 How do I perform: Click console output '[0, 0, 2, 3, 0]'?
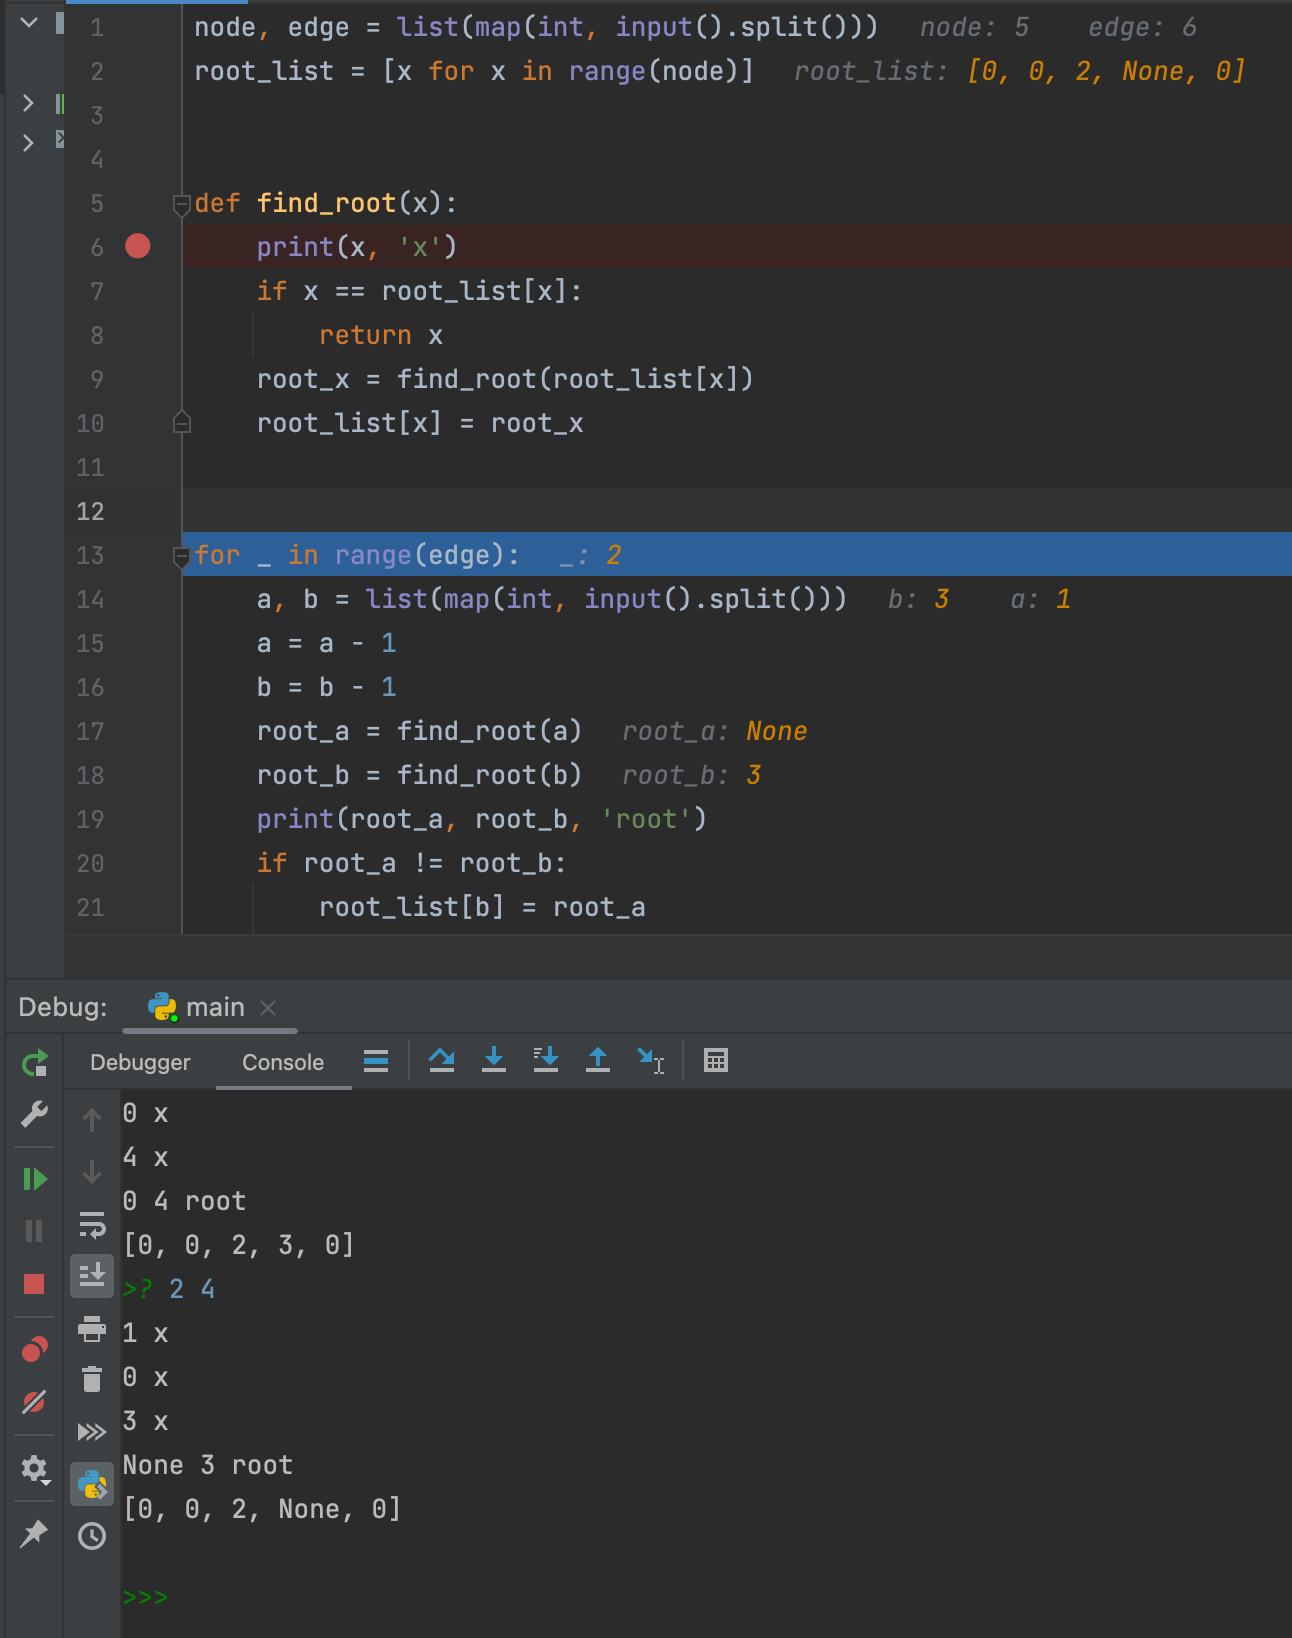[238, 1245]
